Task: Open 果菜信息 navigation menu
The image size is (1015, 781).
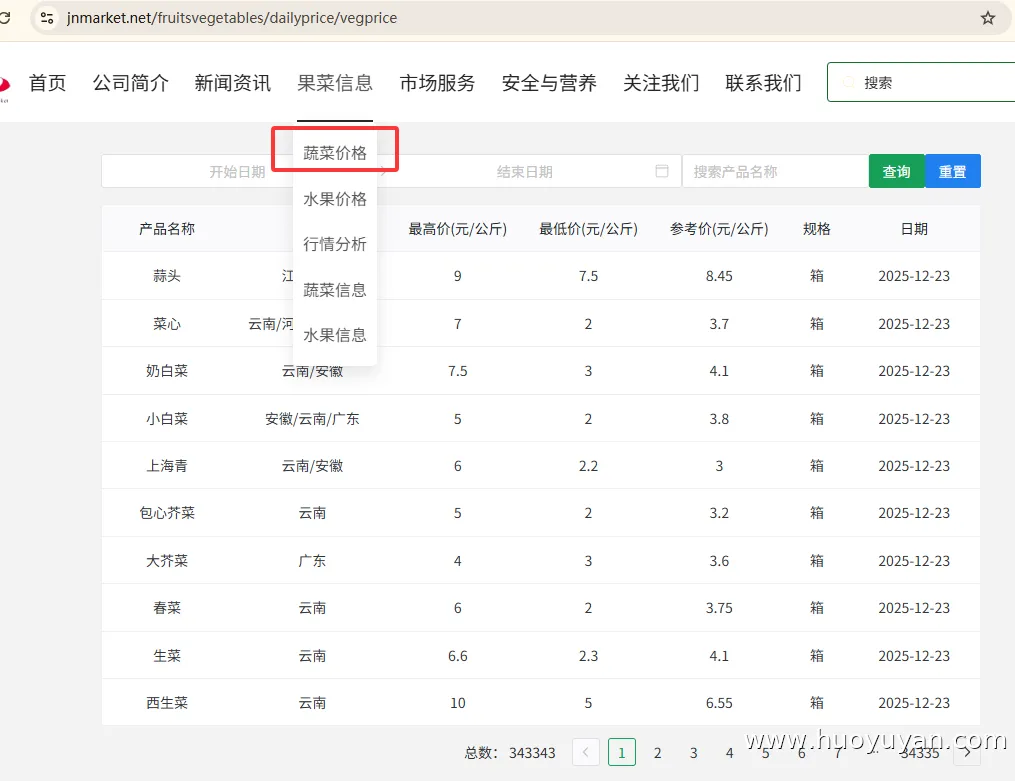Action: click(335, 83)
